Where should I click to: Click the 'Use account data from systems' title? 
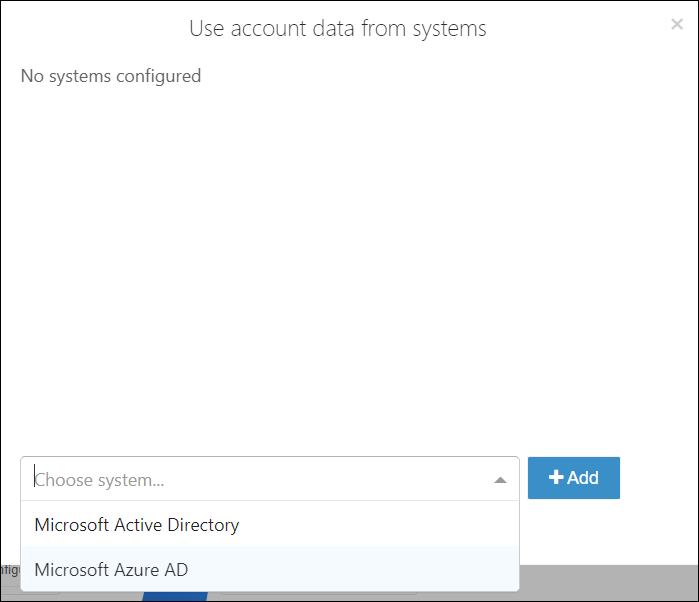click(337, 29)
